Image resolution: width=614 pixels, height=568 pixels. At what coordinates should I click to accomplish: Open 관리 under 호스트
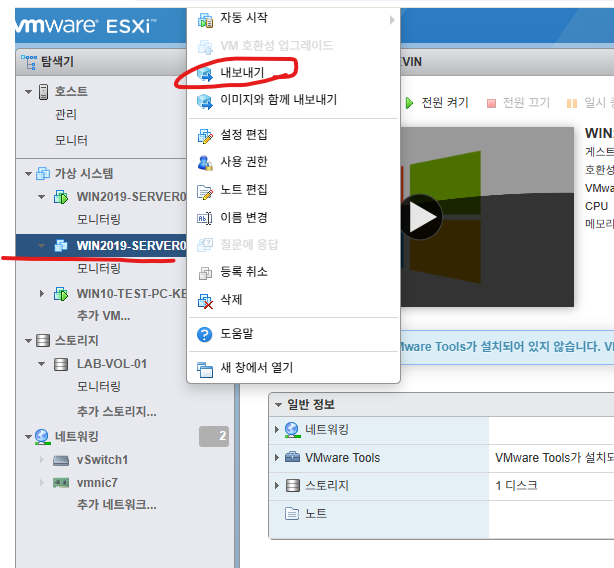(66, 115)
